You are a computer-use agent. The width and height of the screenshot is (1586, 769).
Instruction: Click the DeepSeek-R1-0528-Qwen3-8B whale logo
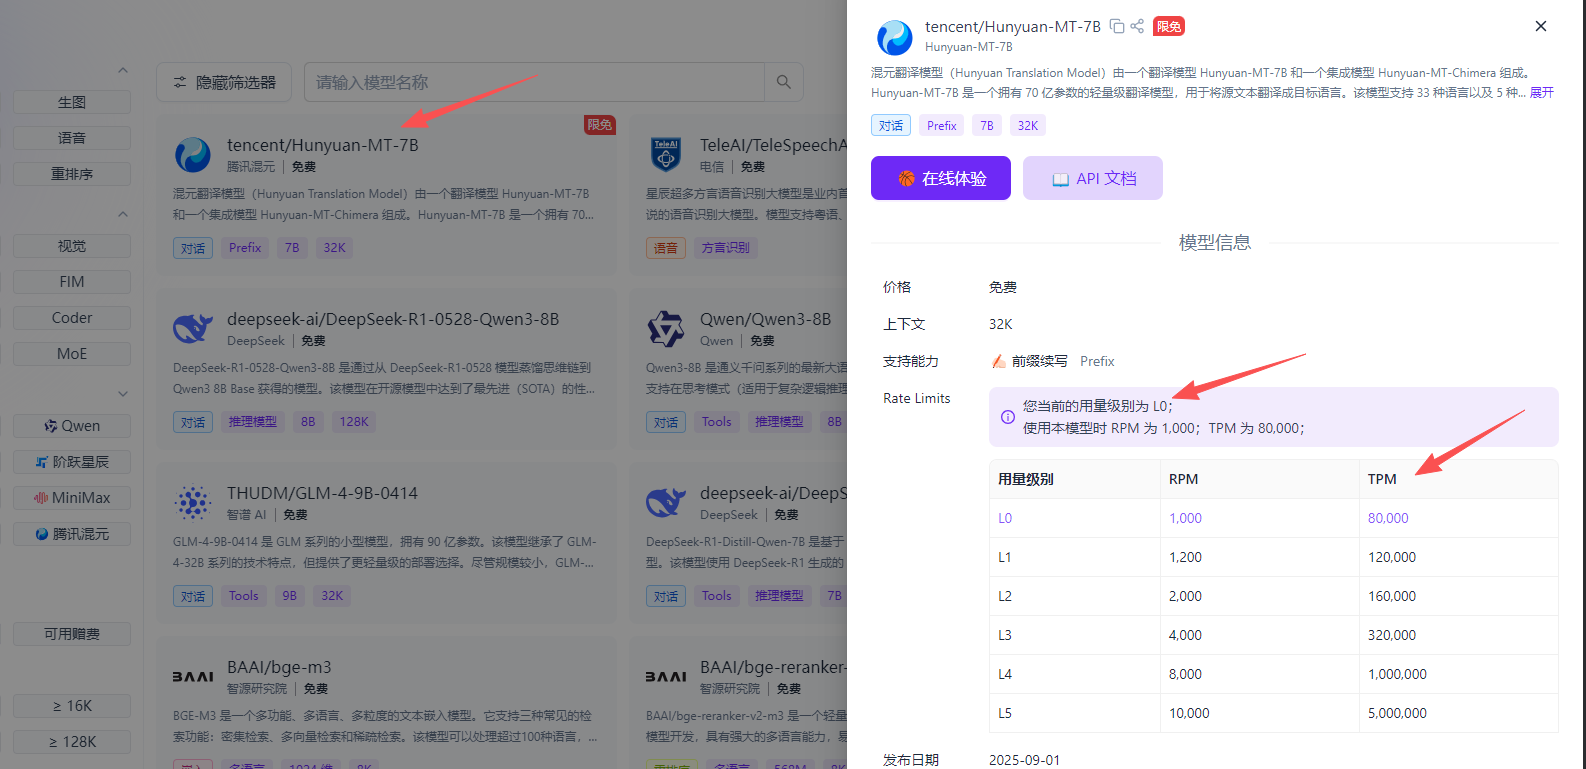point(192,329)
